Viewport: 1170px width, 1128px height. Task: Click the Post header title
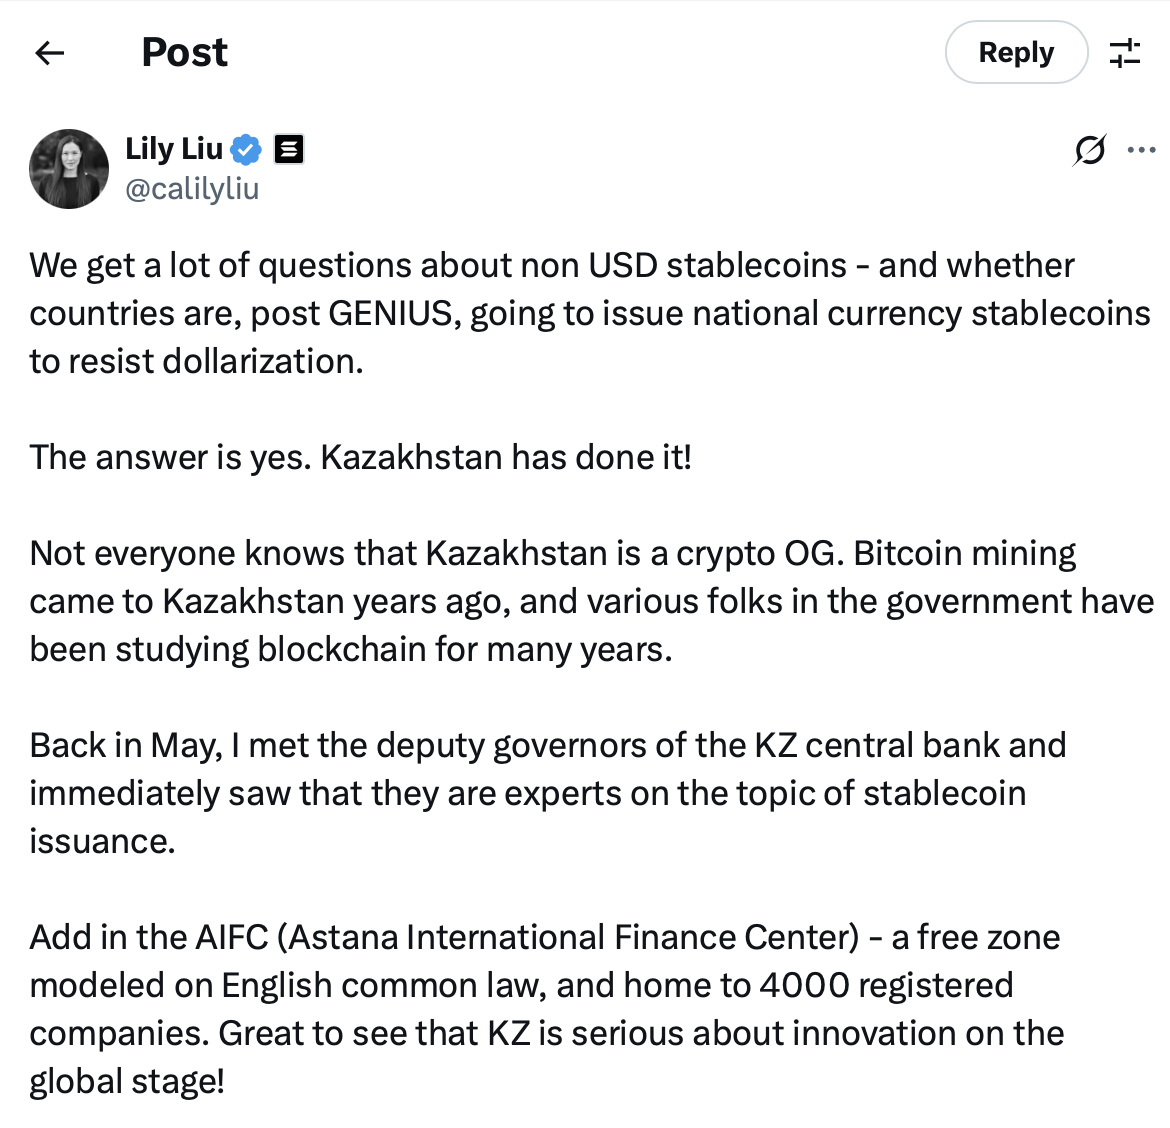(184, 52)
